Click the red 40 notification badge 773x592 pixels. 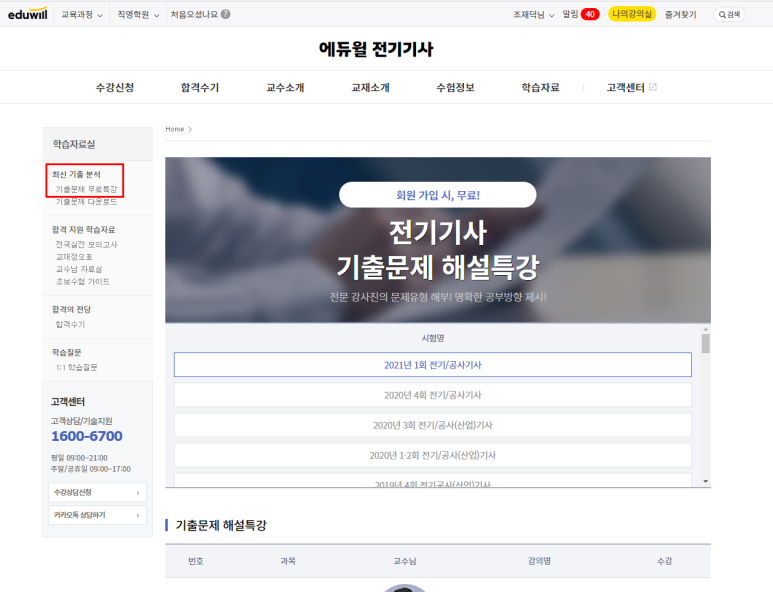[x=590, y=14]
